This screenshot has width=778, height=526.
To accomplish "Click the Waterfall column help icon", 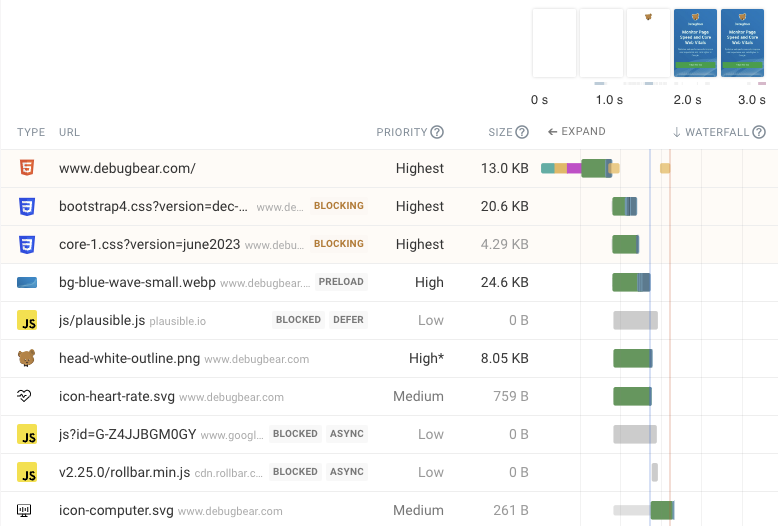I will pyautogui.click(x=759, y=132).
